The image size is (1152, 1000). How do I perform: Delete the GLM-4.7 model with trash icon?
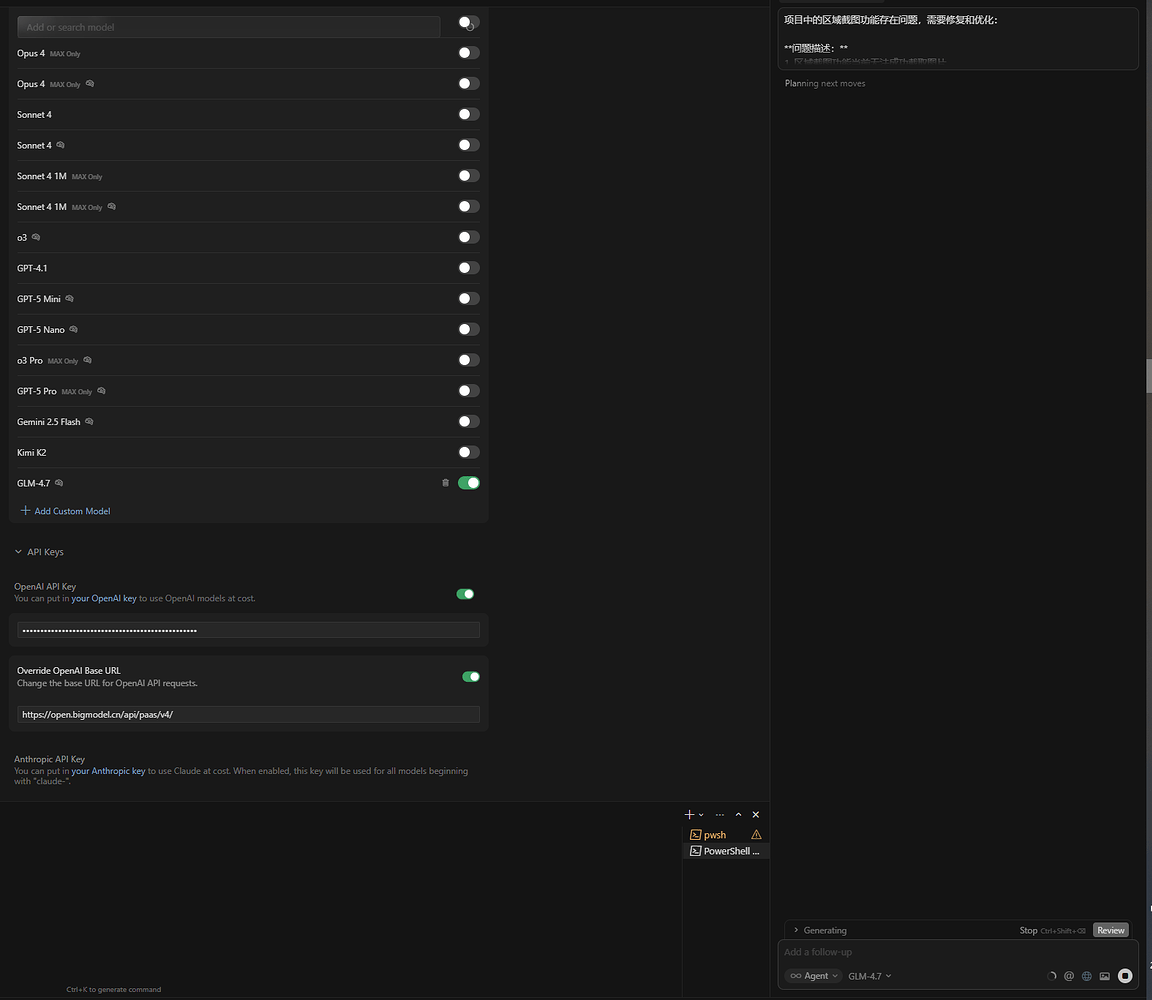coord(445,483)
